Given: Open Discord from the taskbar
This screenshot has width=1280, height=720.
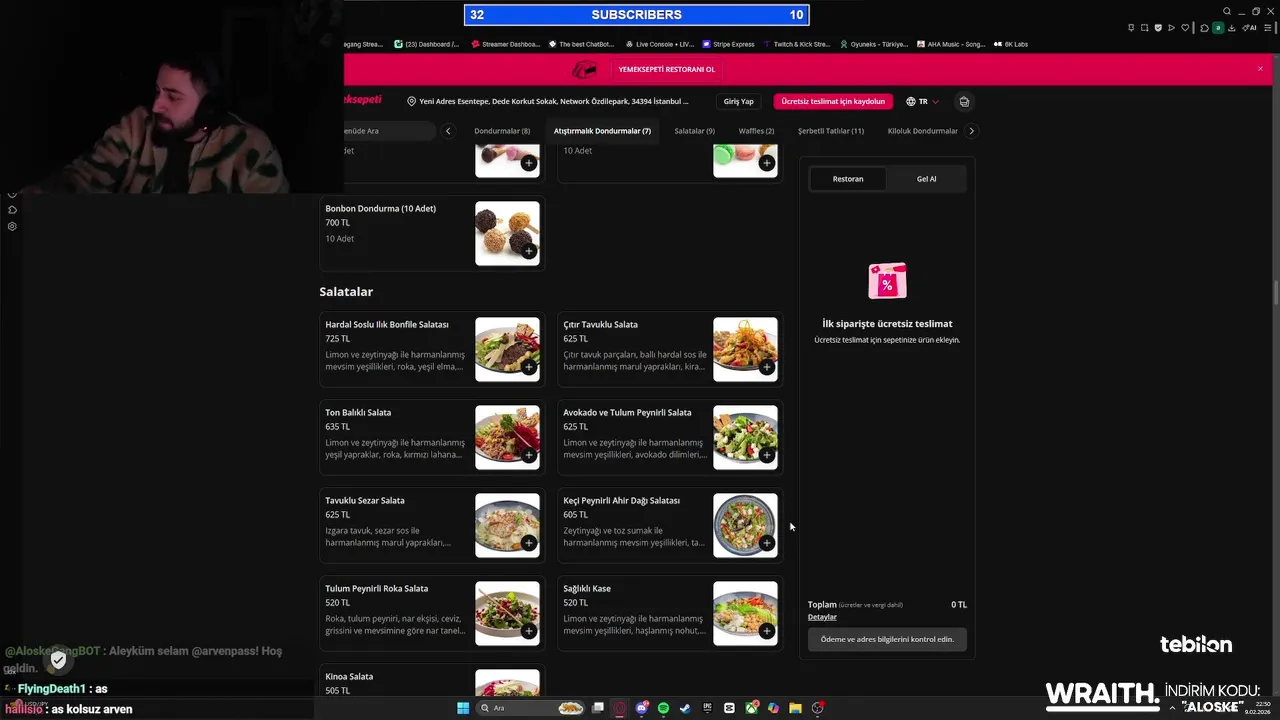Looking at the screenshot, I should pos(642,708).
